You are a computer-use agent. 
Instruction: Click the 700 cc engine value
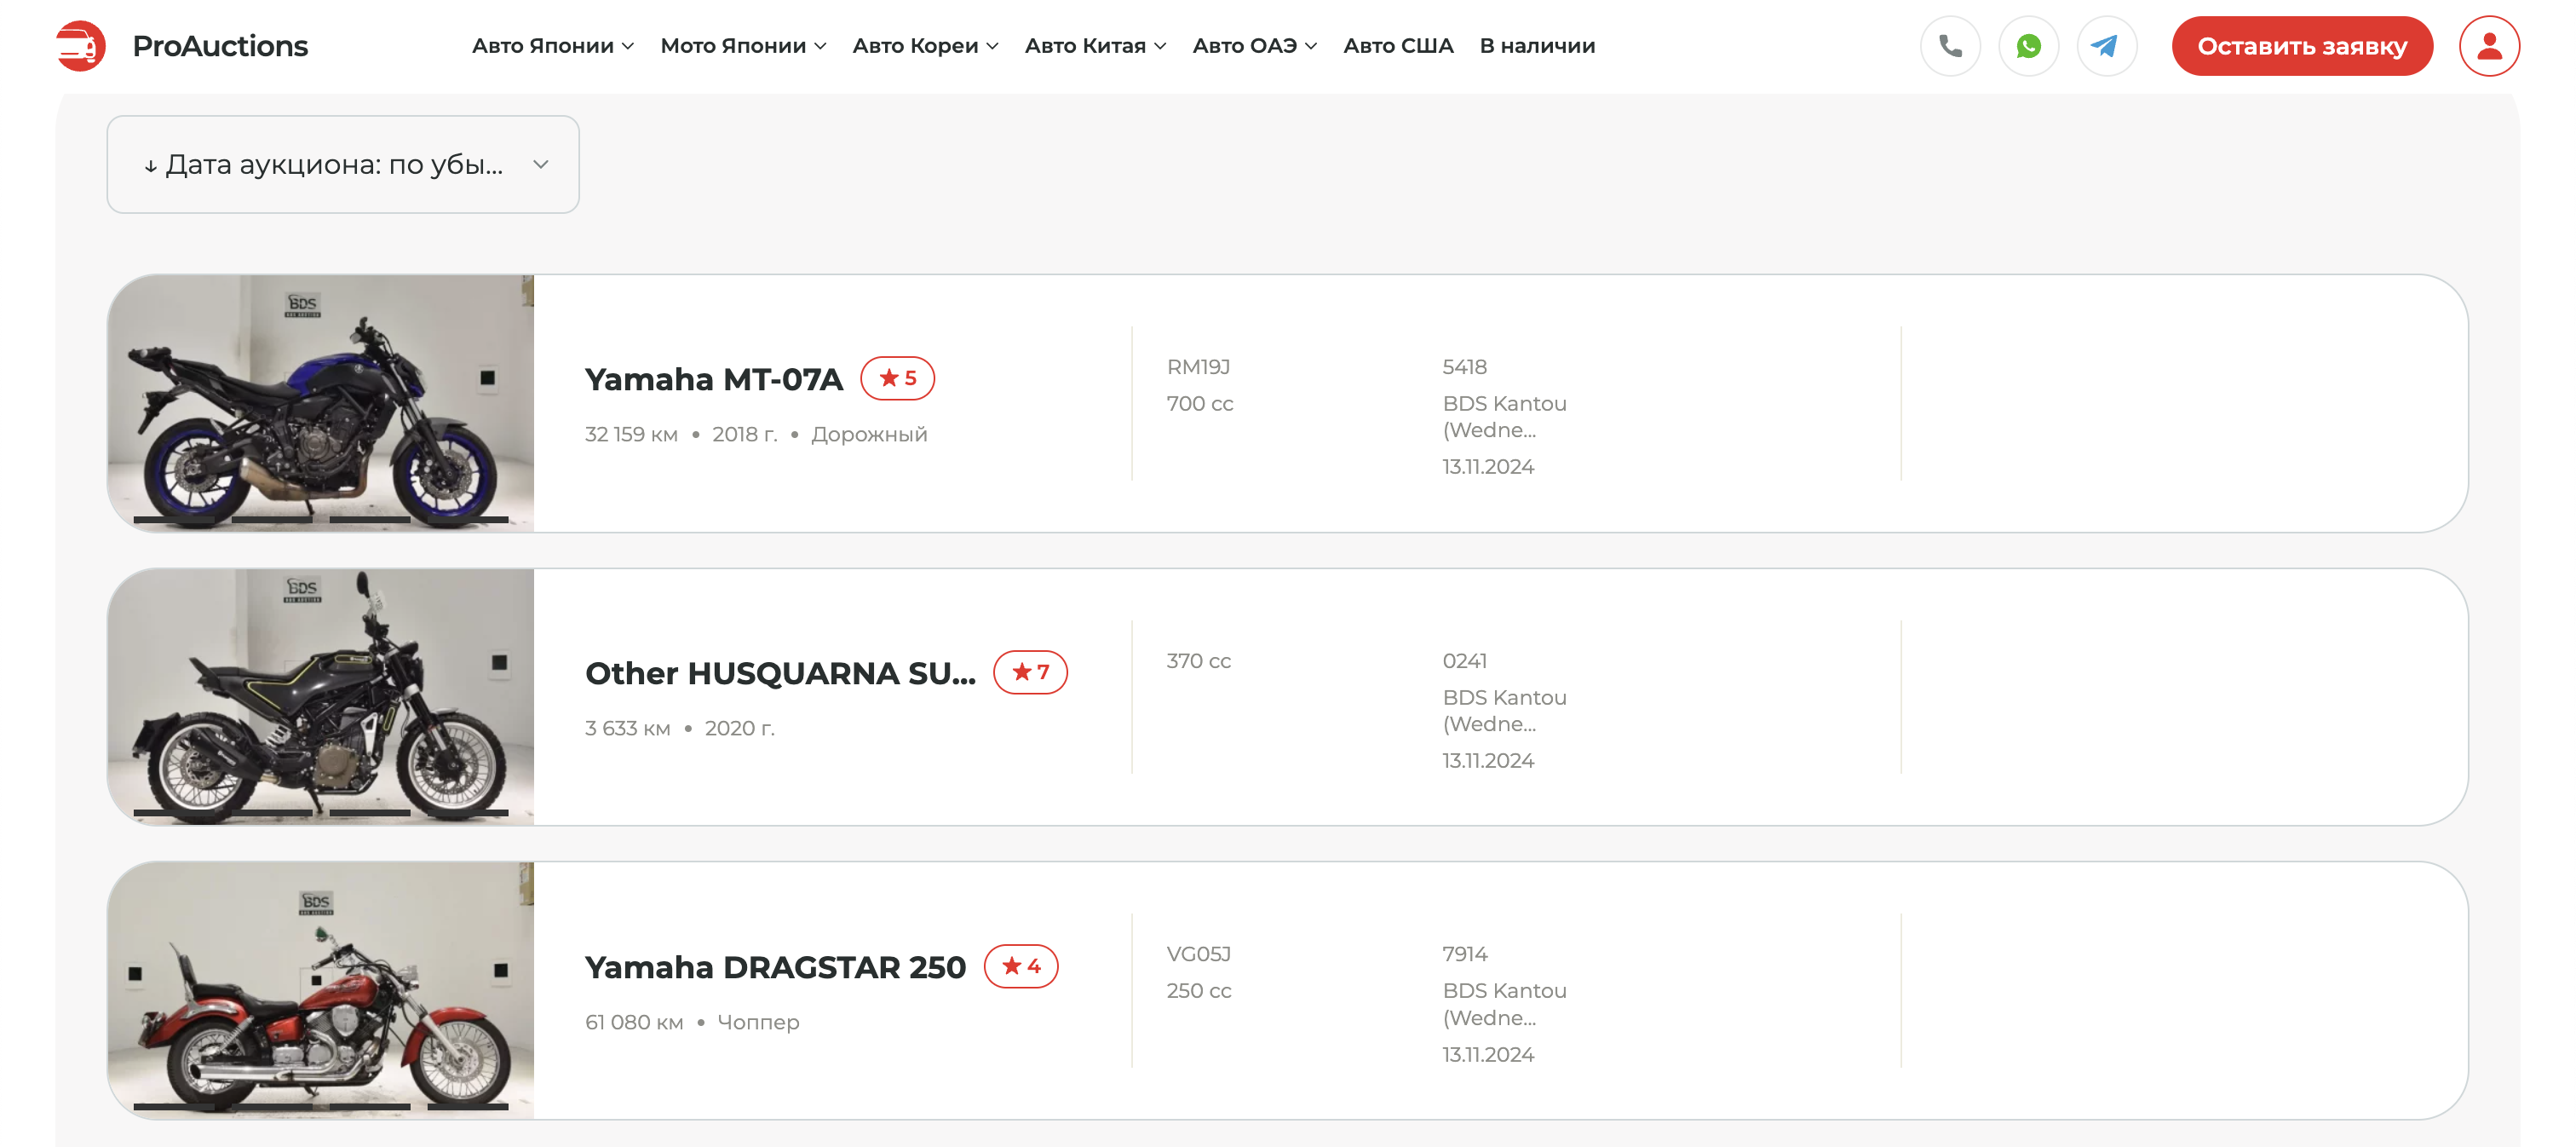(1200, 404)
